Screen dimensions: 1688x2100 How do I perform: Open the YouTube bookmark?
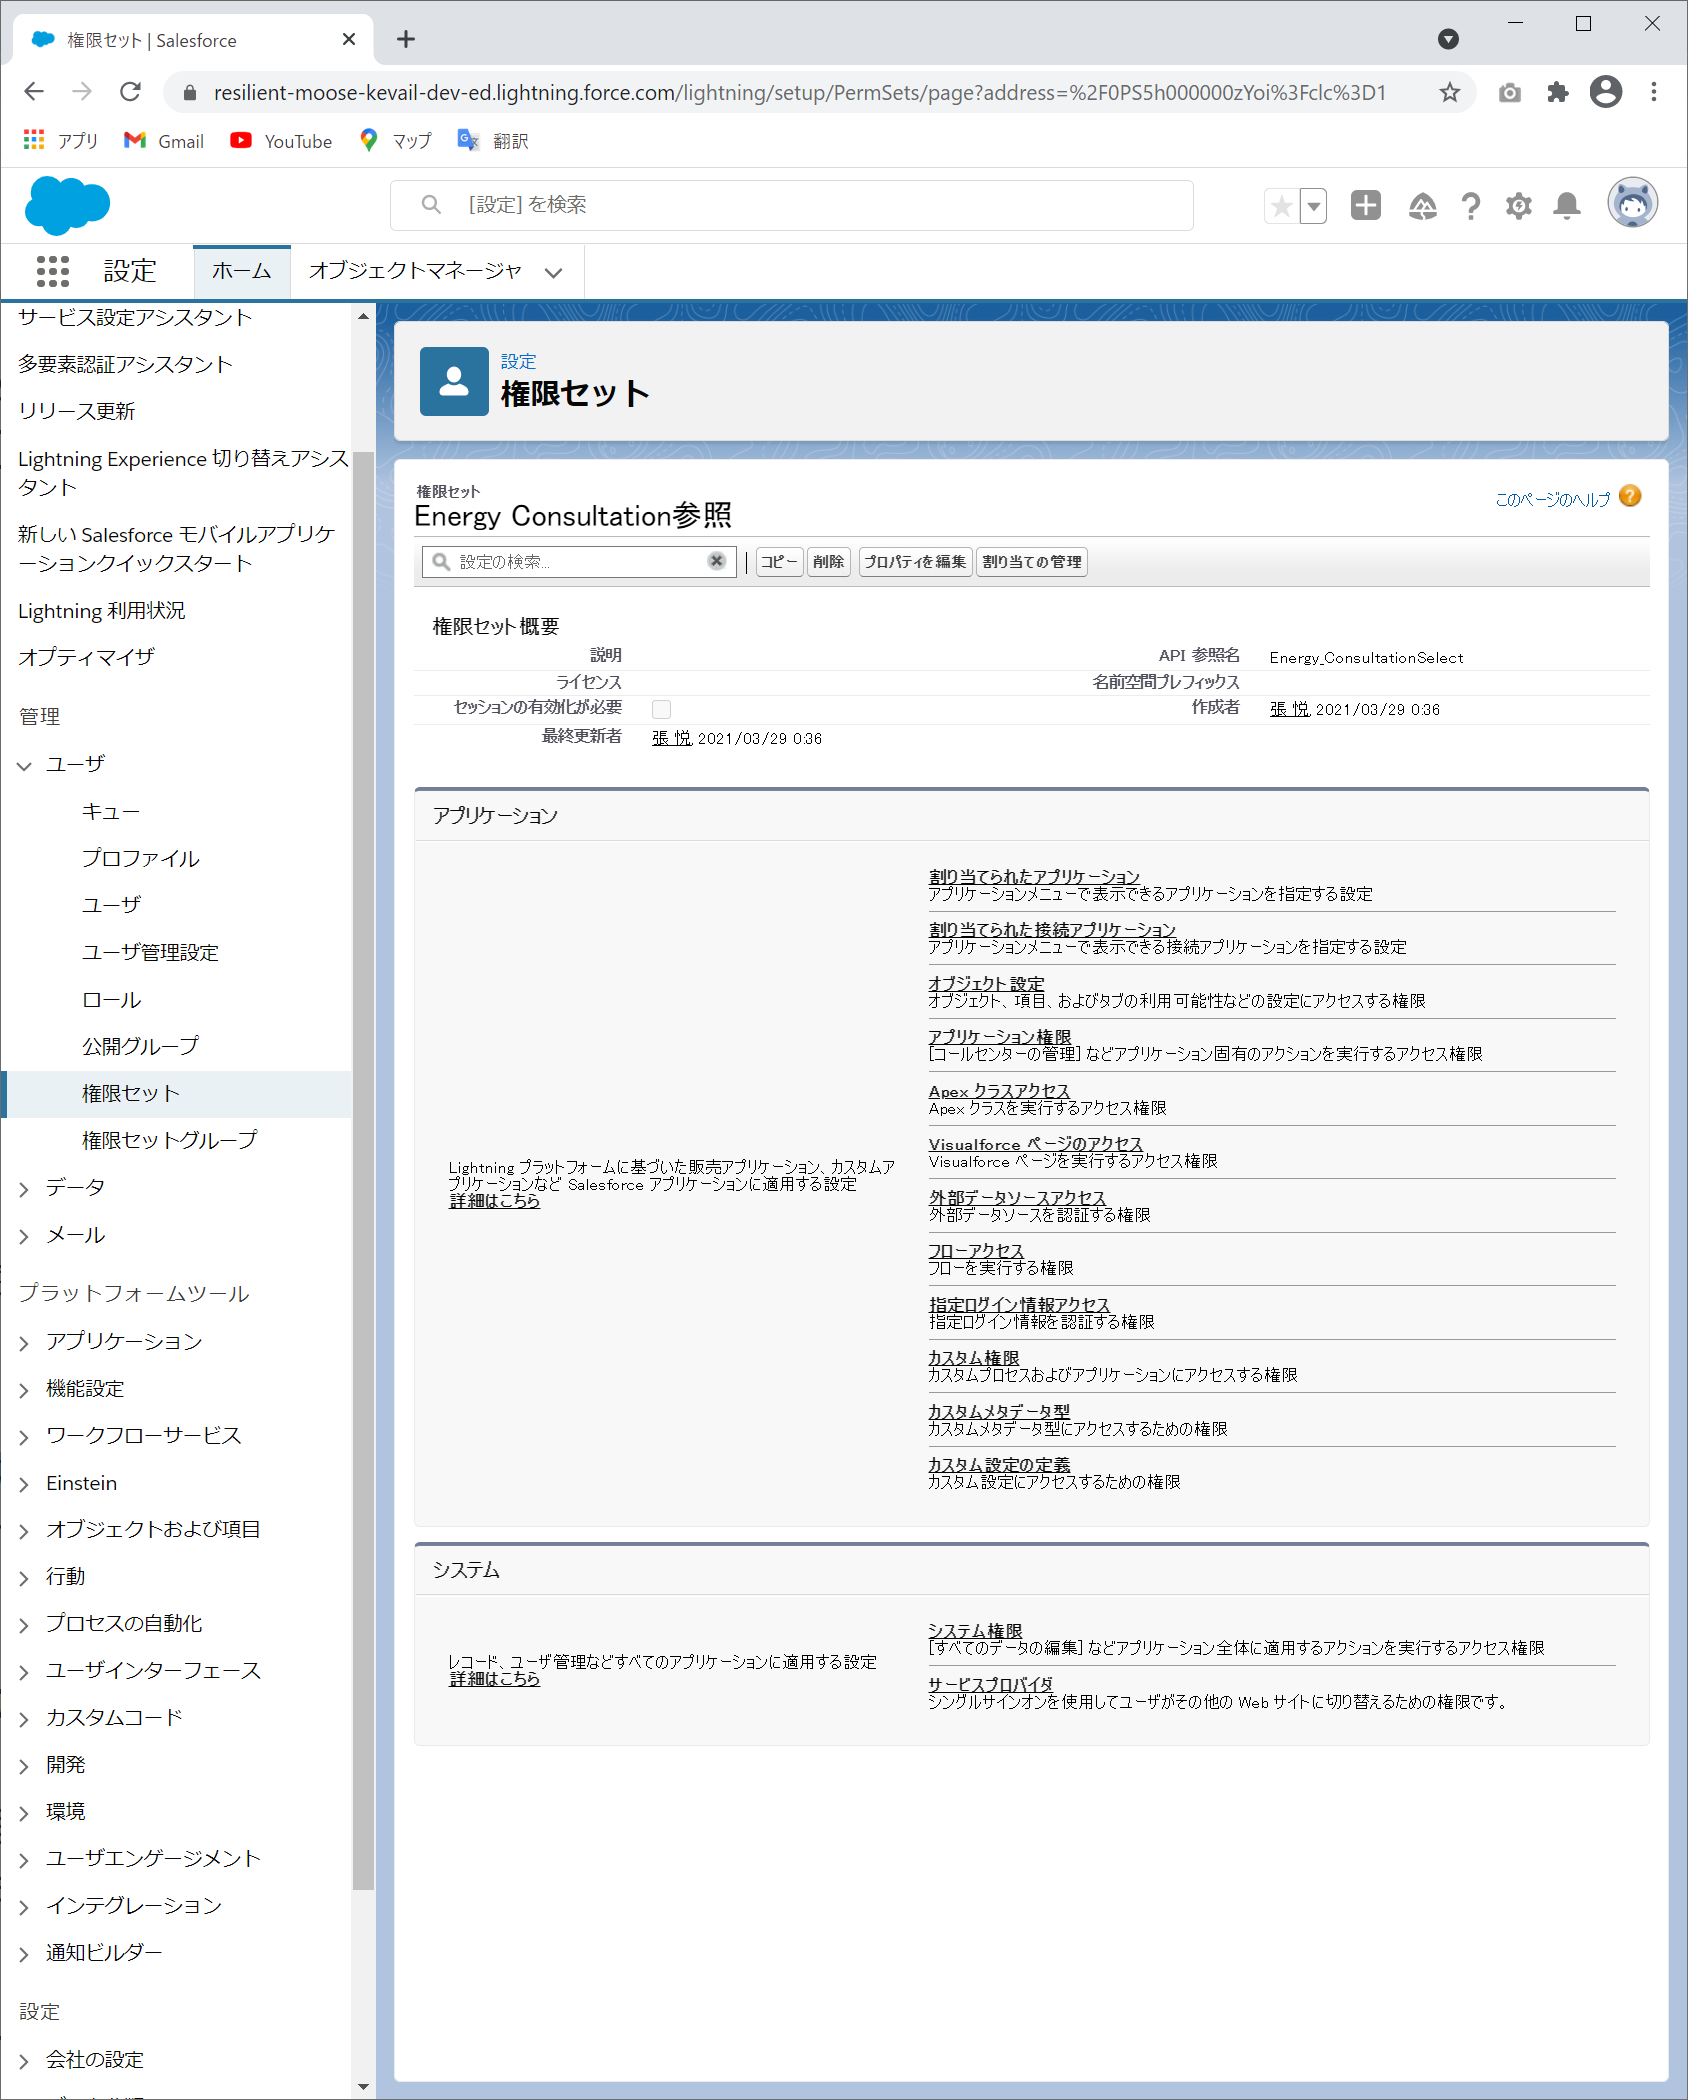[x=281, y=141]
